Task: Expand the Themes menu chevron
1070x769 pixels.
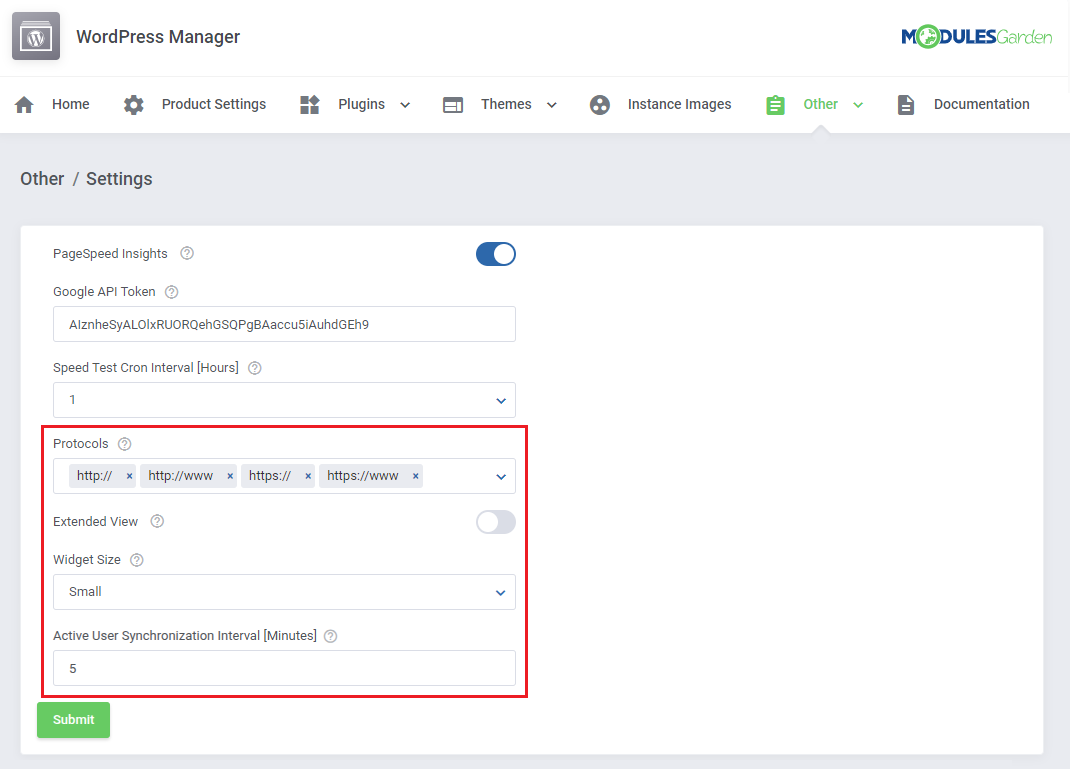Action: click(x=551, y=105)
